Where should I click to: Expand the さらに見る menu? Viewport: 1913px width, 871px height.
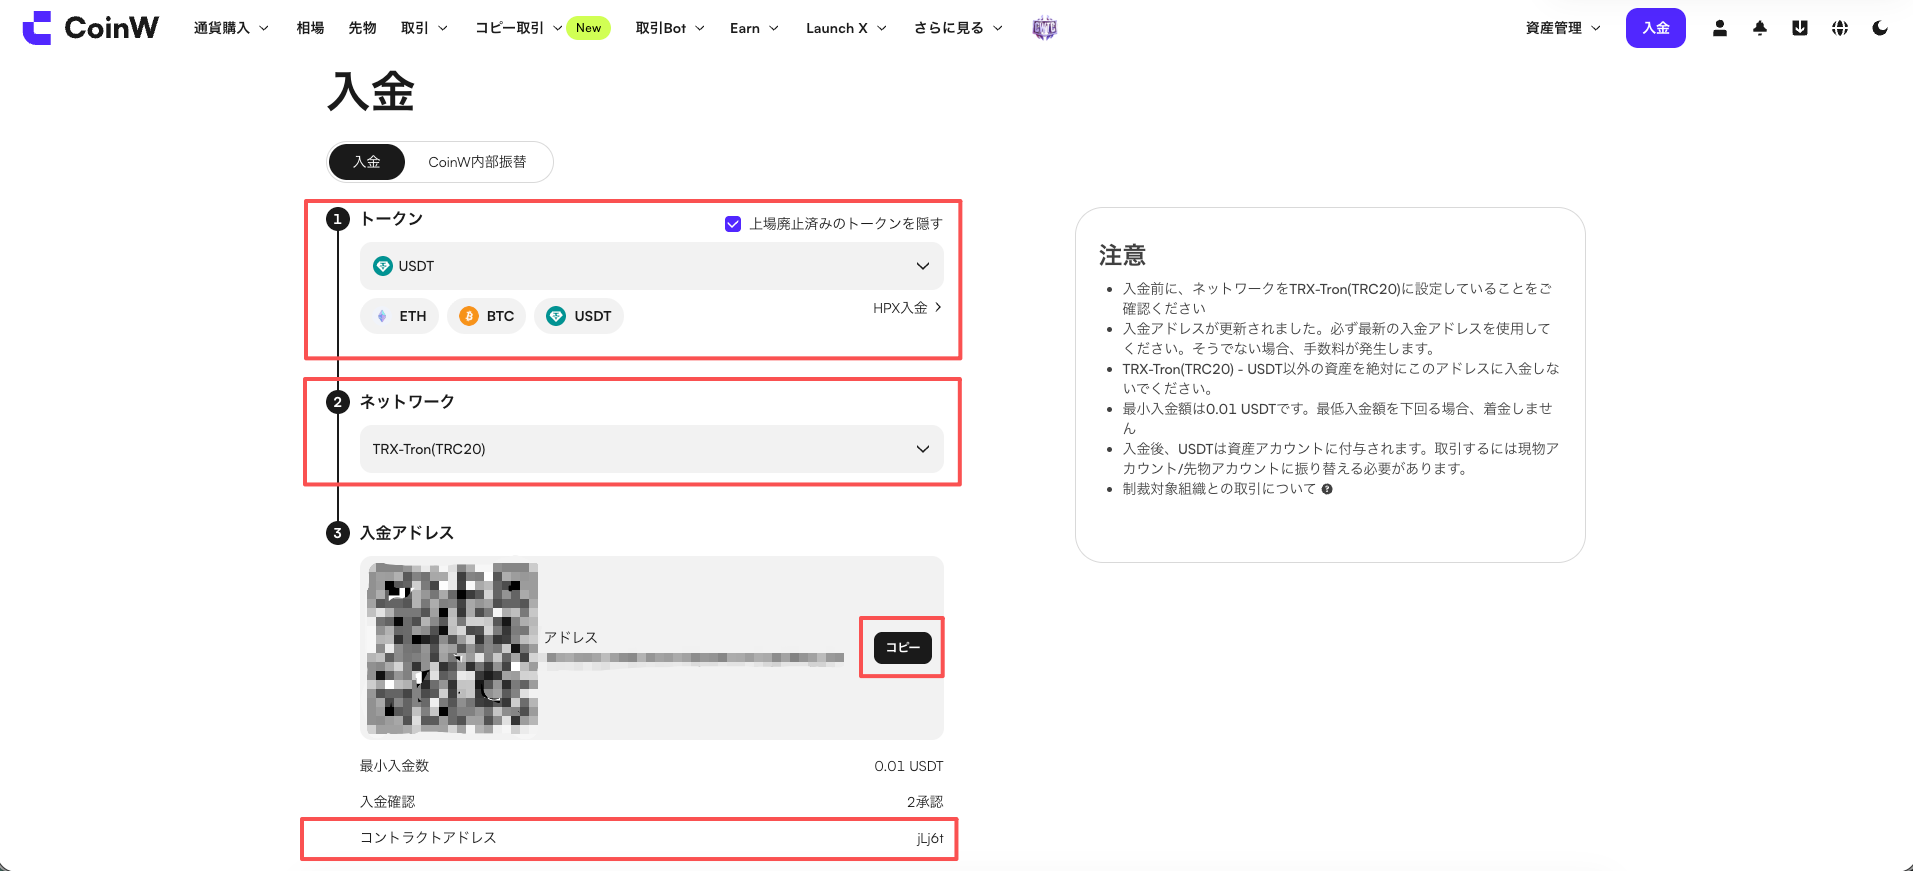[958, 28]
